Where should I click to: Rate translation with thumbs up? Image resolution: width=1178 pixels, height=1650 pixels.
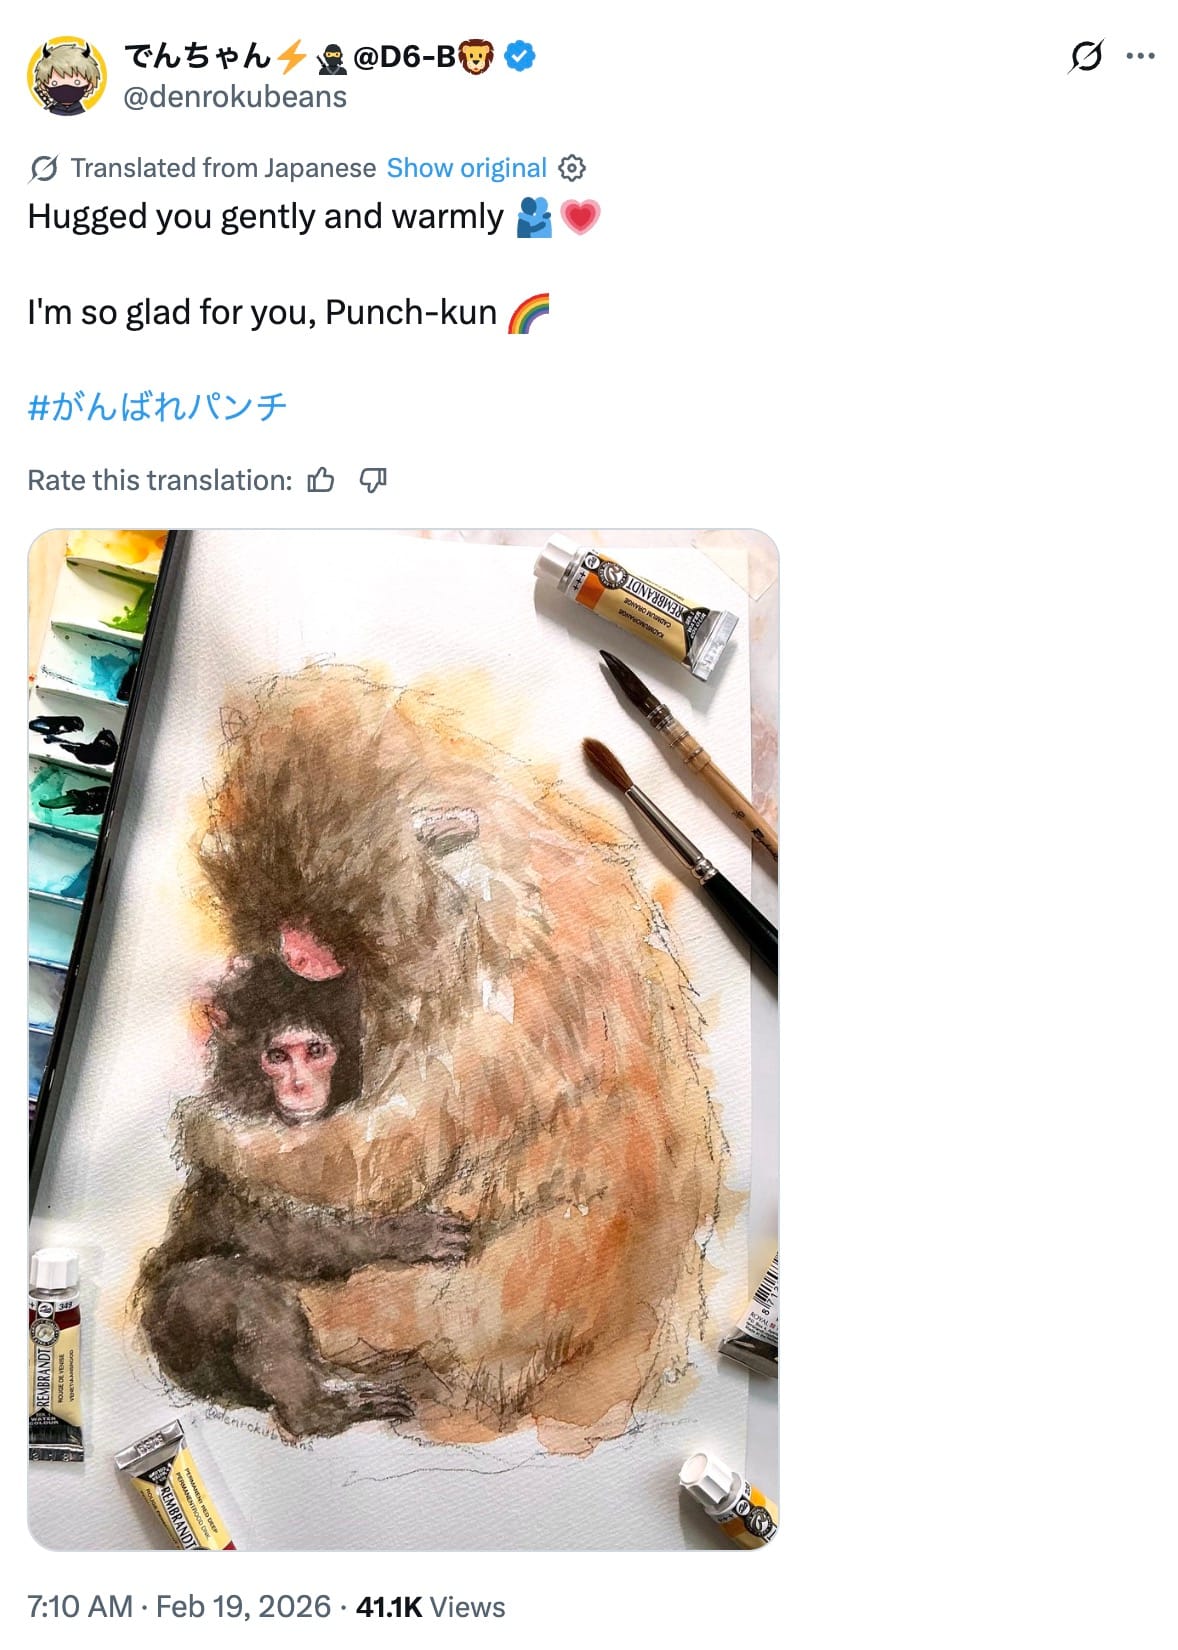point(321,481)
